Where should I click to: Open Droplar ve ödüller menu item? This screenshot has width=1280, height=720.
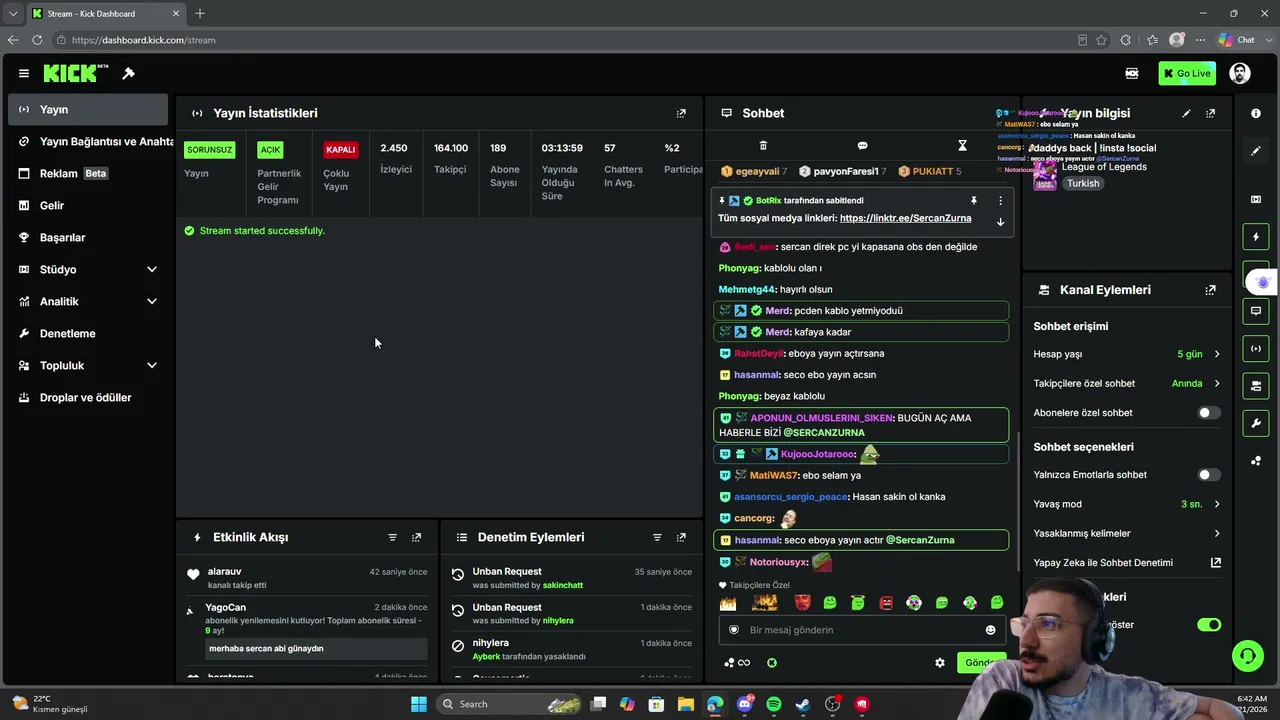(x=88, y=397)
